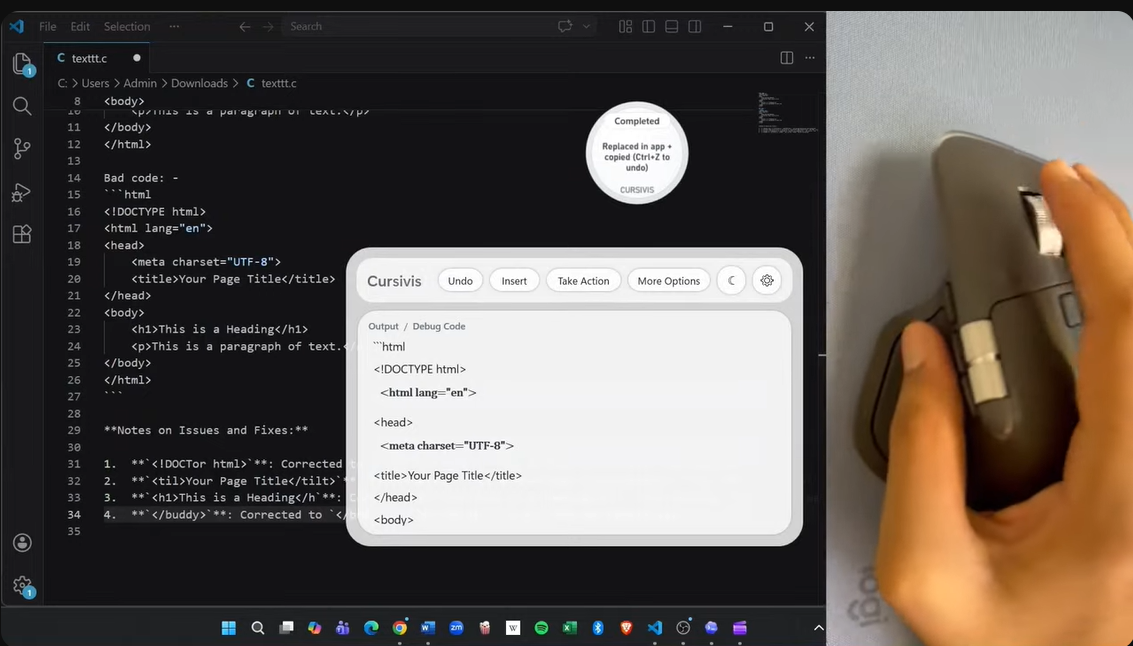
Task: Open Cursivis settings with the gear icon
Action: pos(767,280)
